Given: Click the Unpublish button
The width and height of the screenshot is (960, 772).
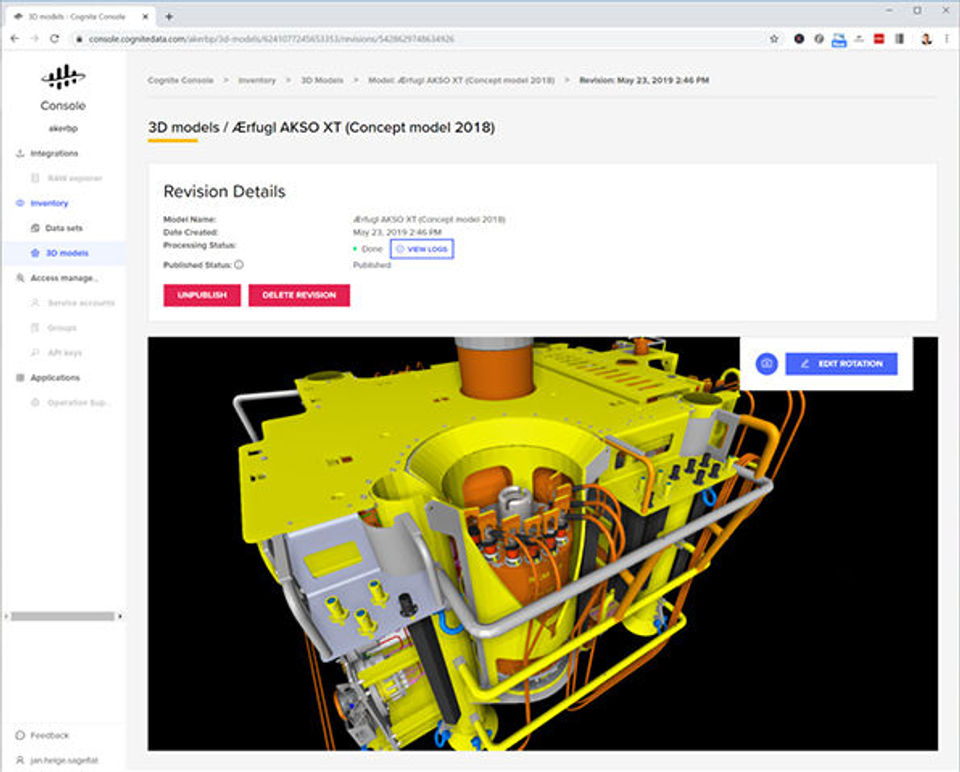Looking at the screenshot, I should (202, 295).
